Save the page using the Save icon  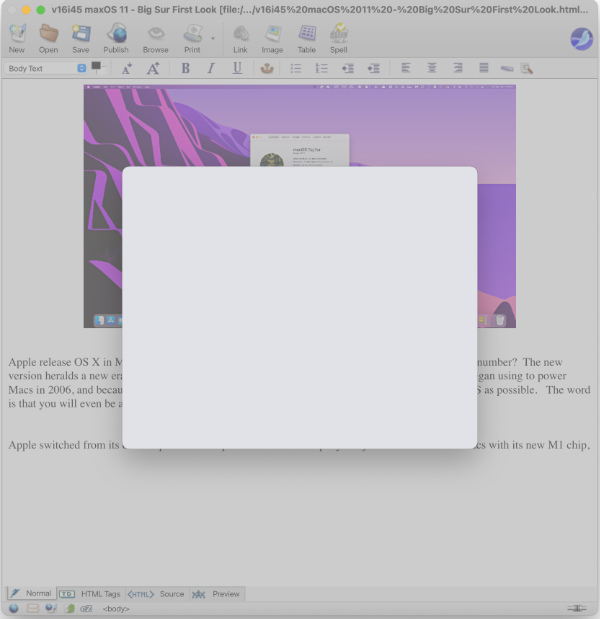pyautogui.click(x=80, y=36)
